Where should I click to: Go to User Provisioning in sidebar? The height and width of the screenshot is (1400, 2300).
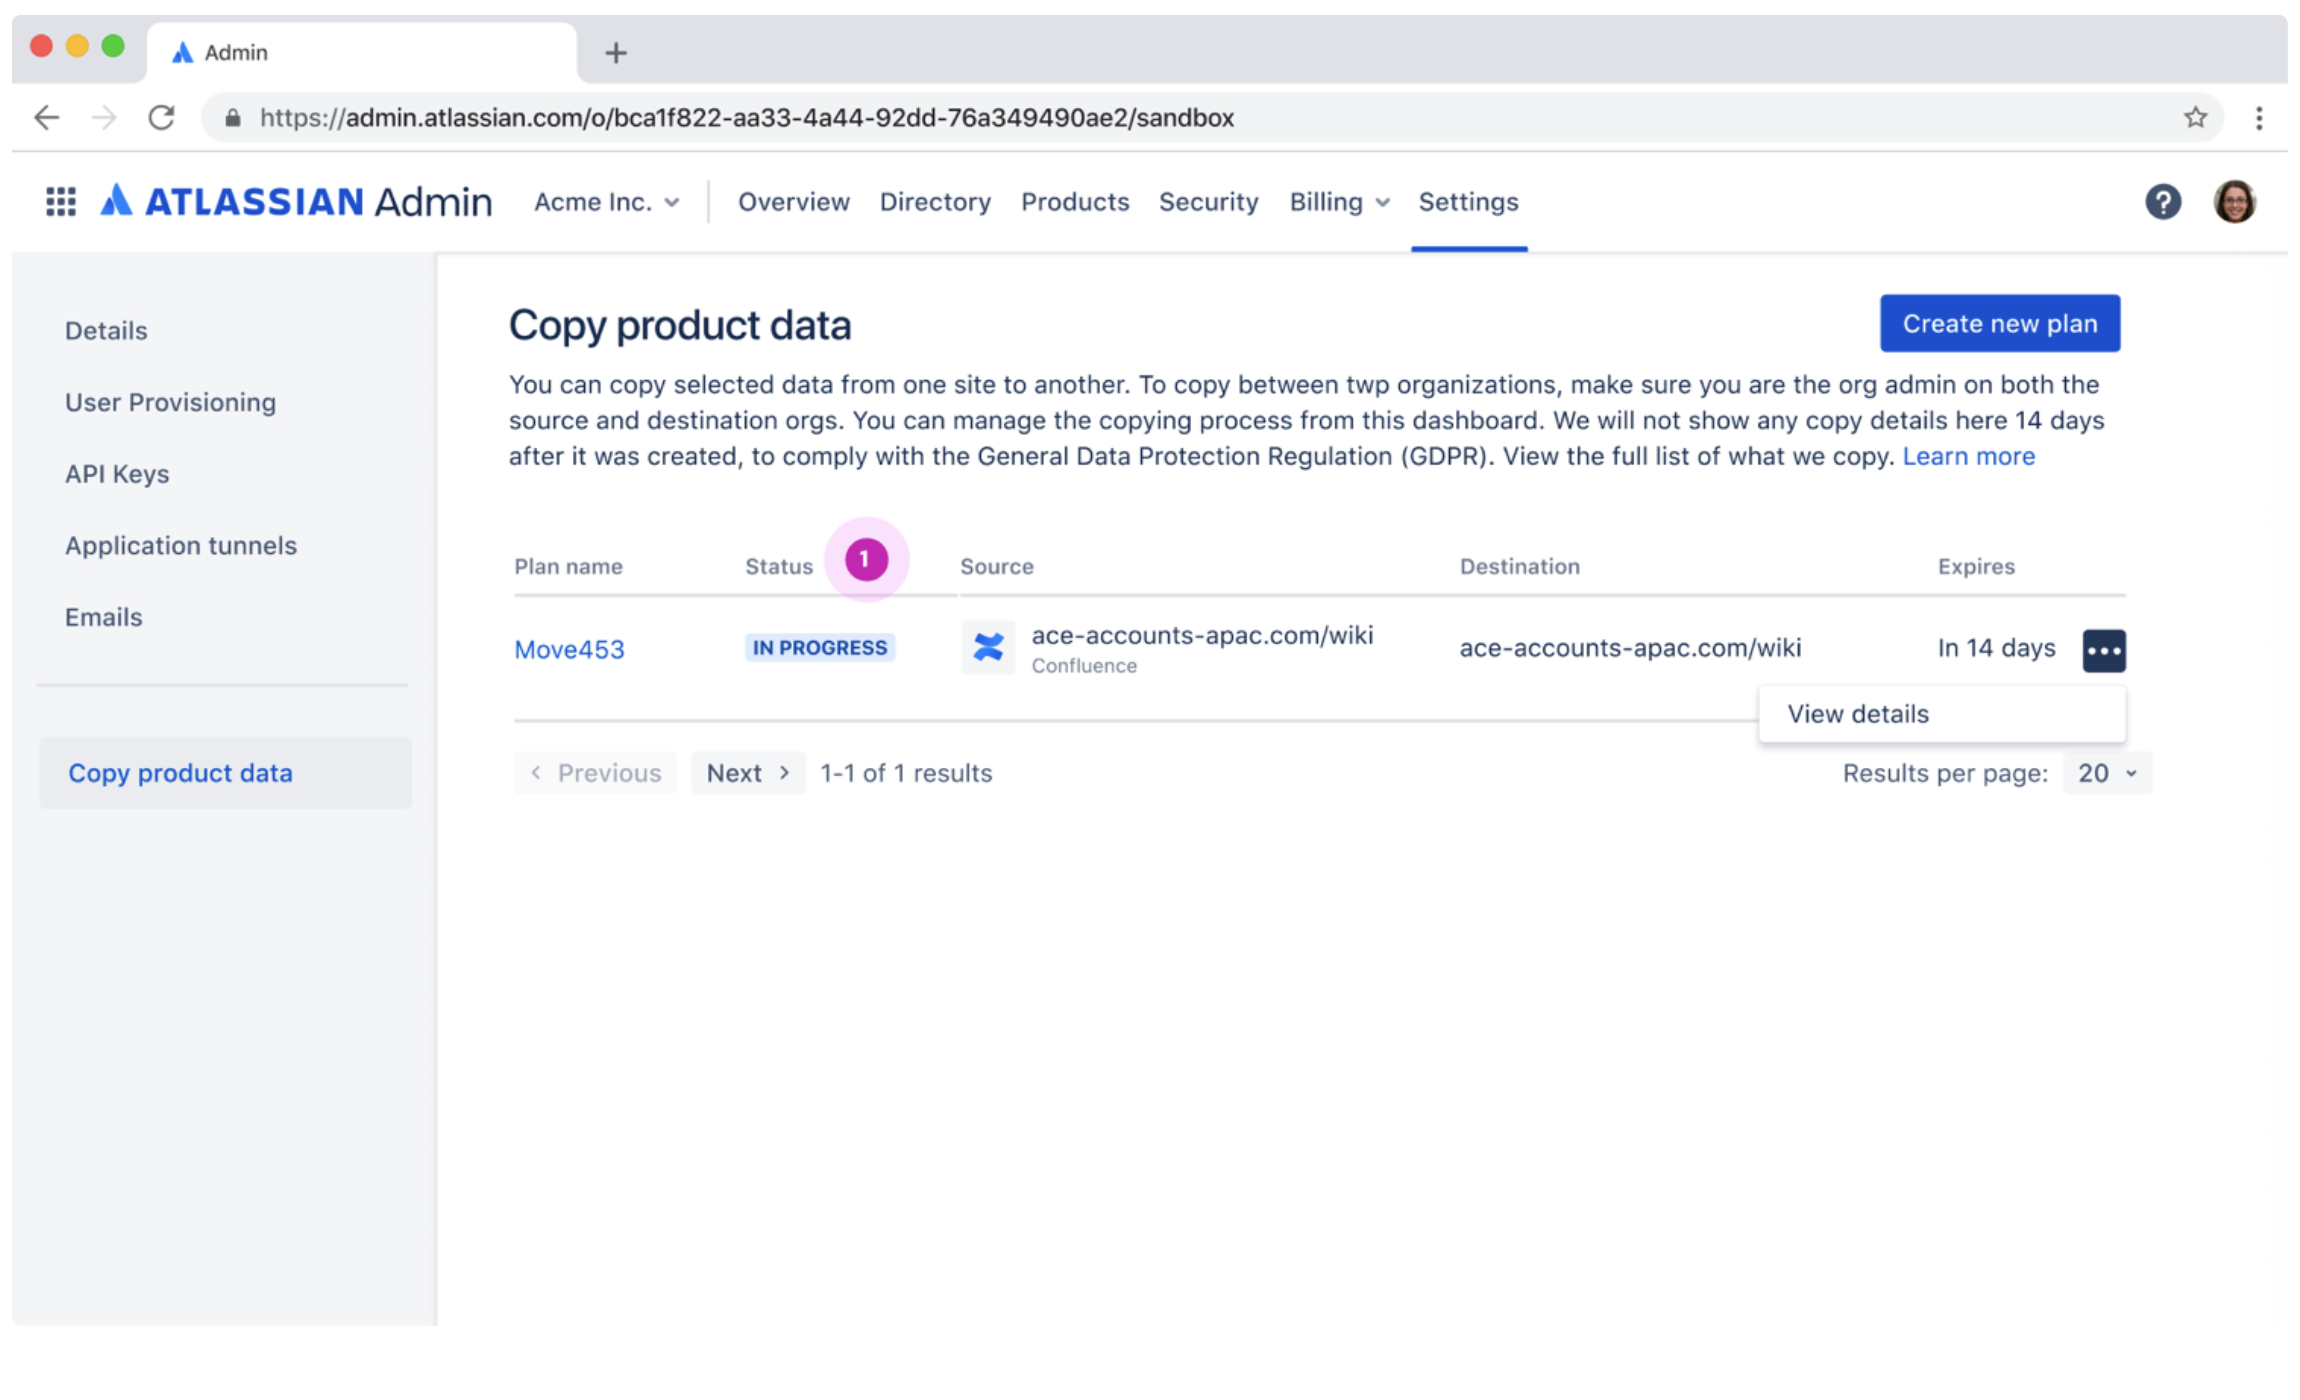pos(170,402)
